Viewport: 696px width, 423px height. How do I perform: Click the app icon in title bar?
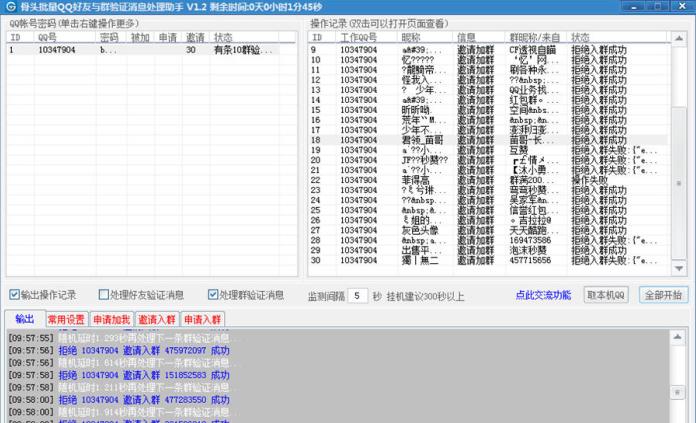pyautogui.click(x=9, y=7)
